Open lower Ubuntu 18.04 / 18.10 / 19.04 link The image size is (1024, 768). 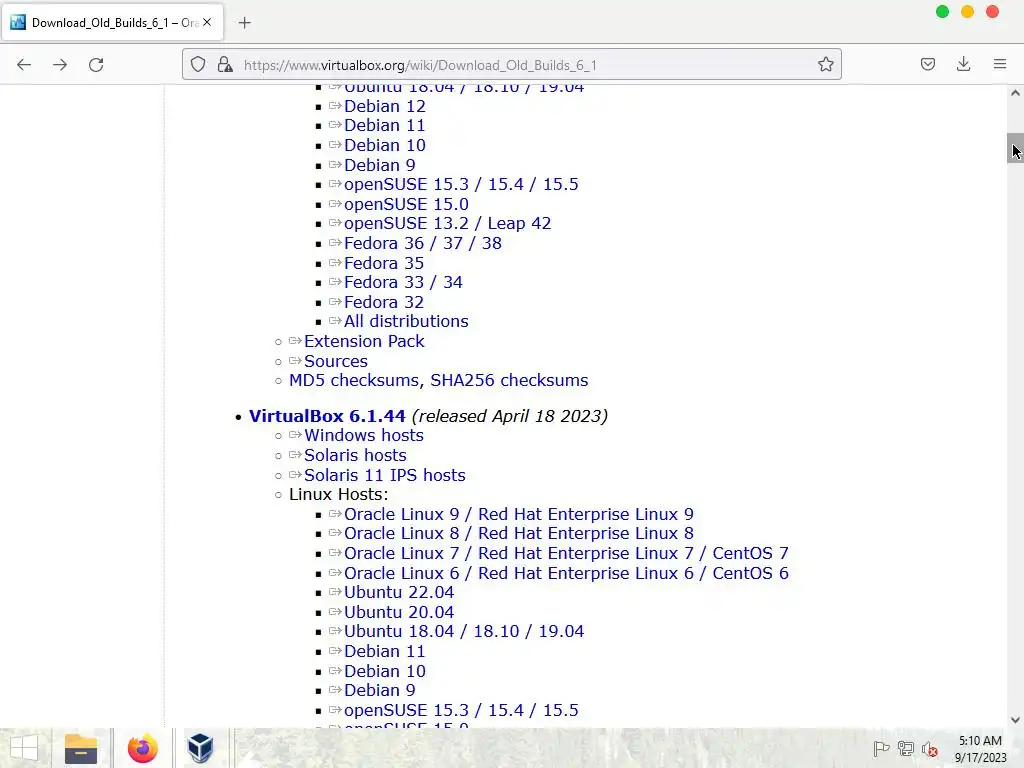click(464, 632)
